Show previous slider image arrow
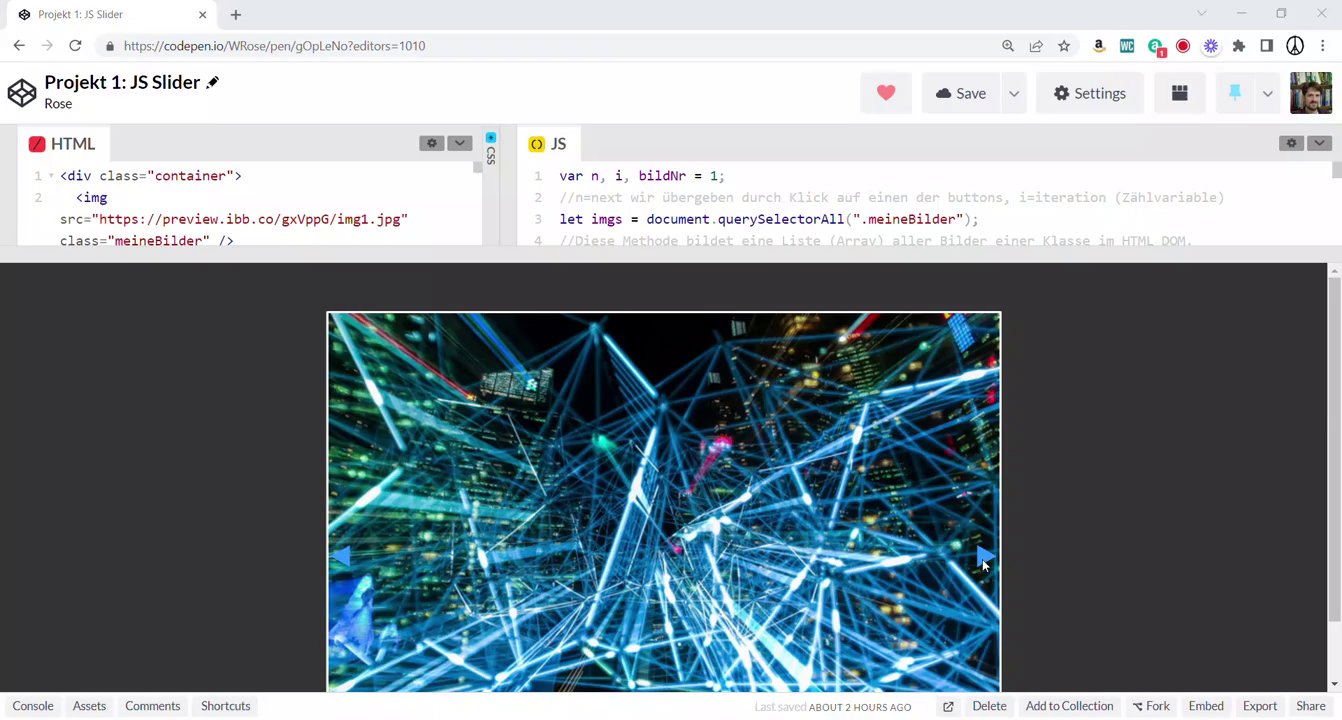1342x720 pixels. click(341, 557)
